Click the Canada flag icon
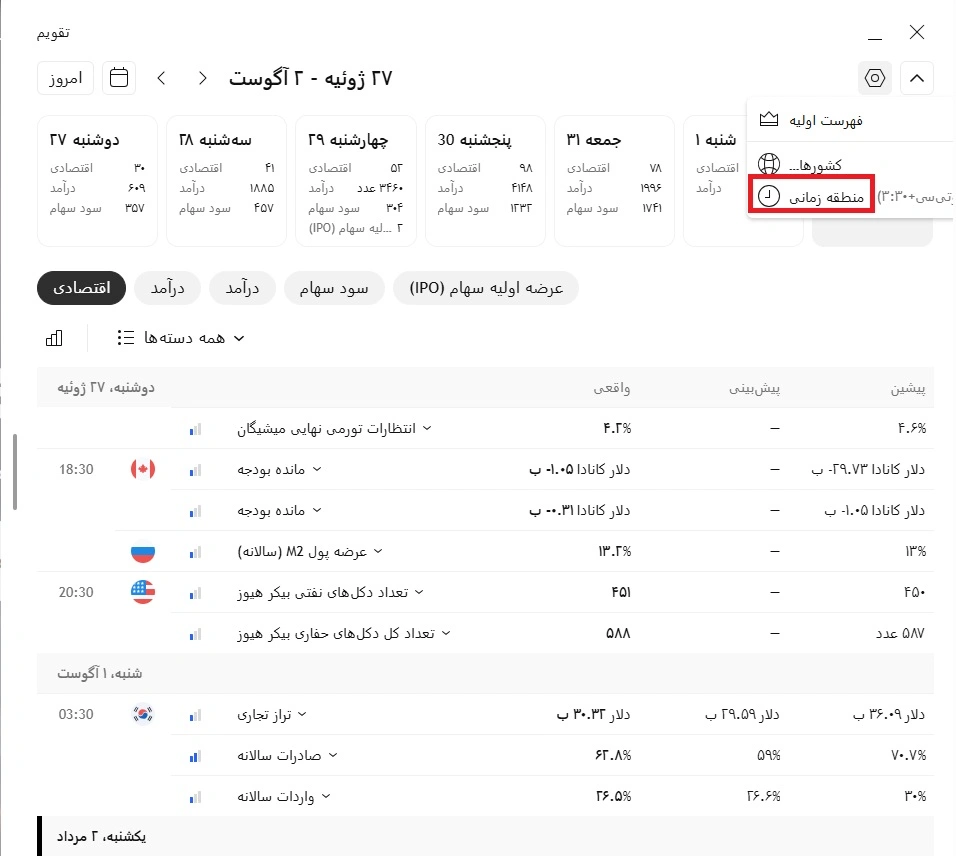Viewport: 956px width, 856px height. pyautogui.click(x=143, y=469)
